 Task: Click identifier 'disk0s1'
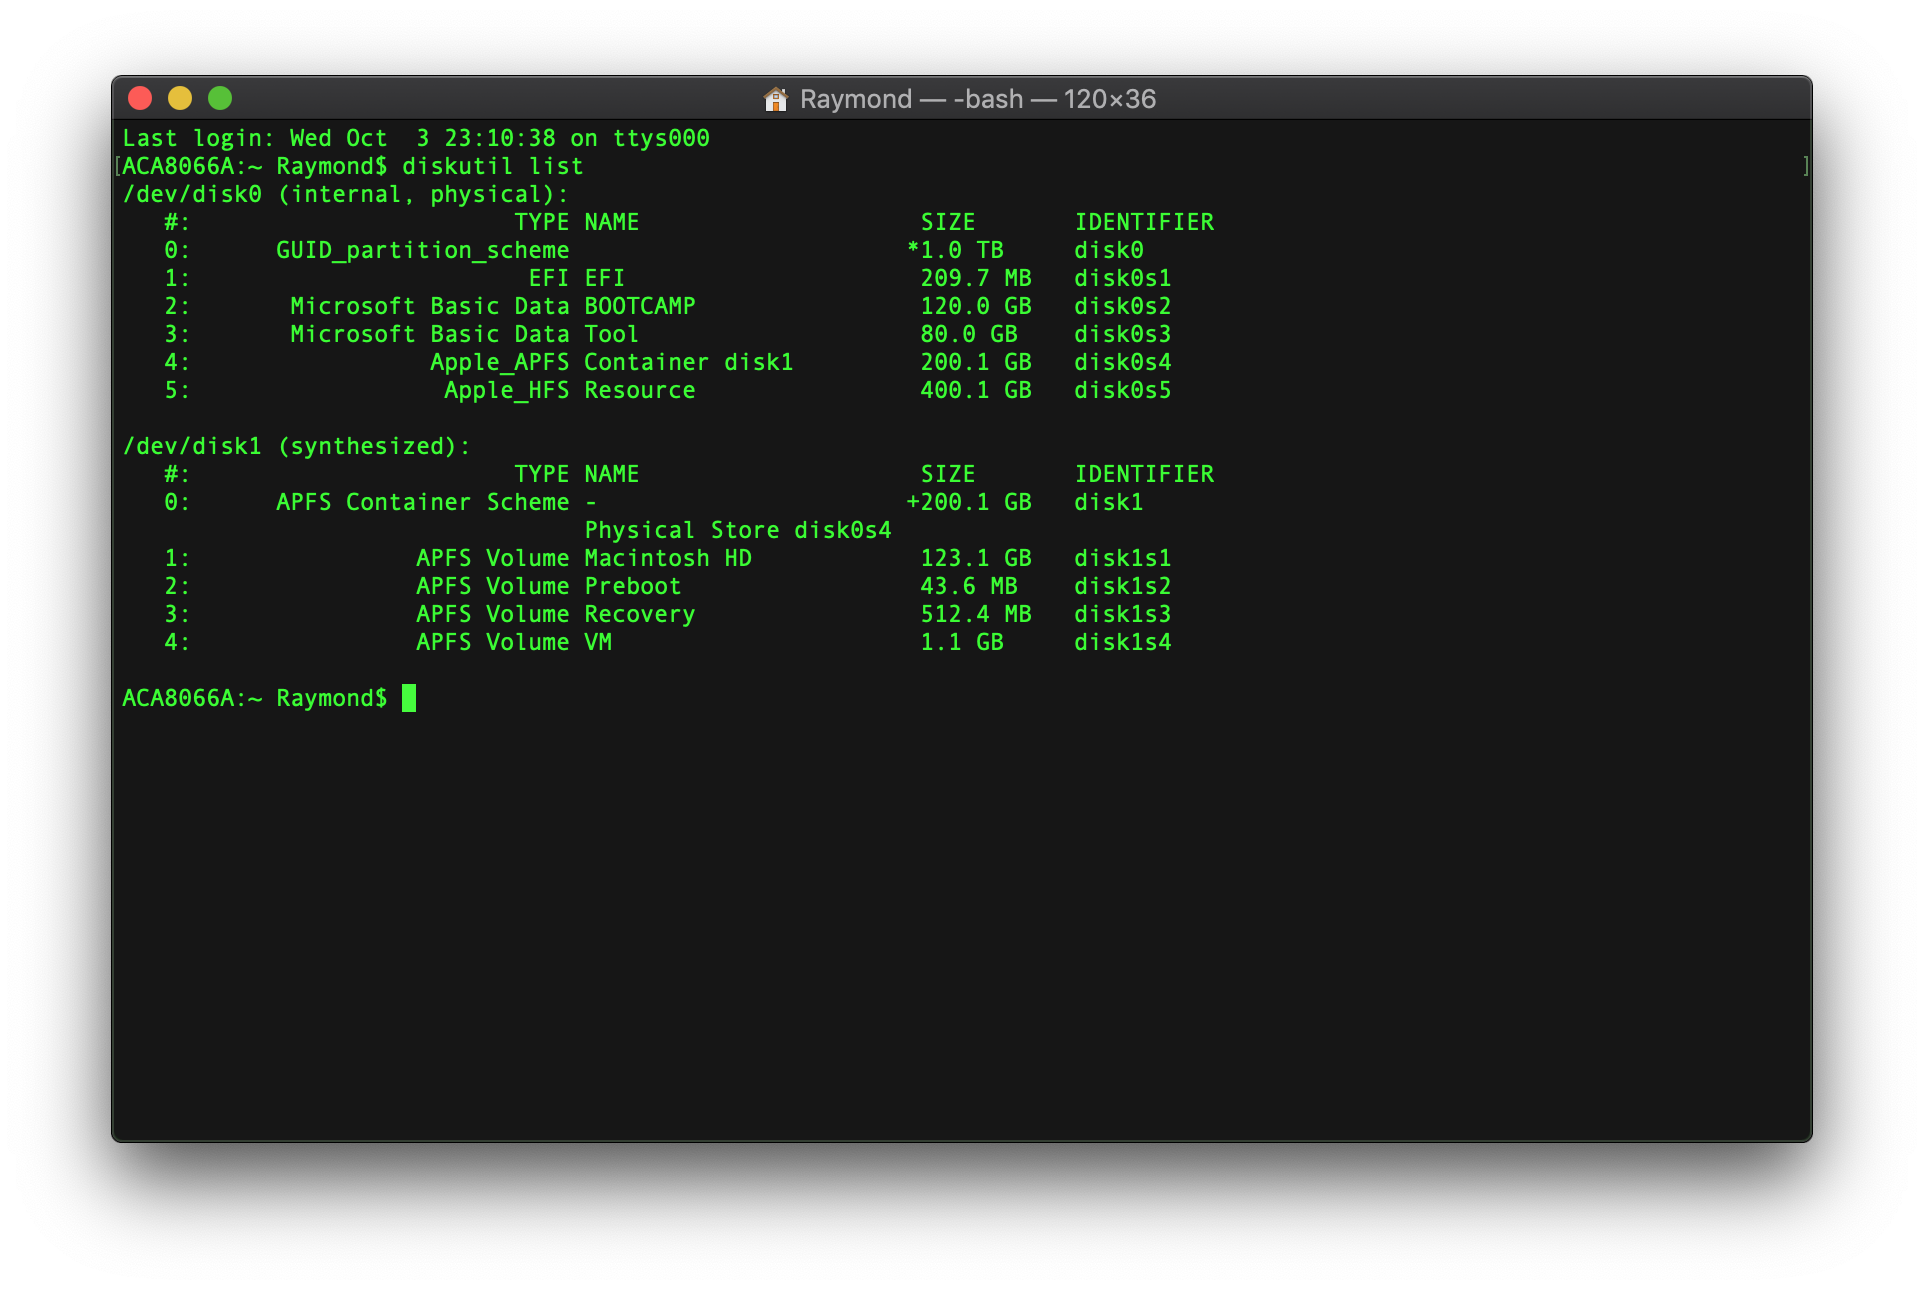click(1123, 278)
